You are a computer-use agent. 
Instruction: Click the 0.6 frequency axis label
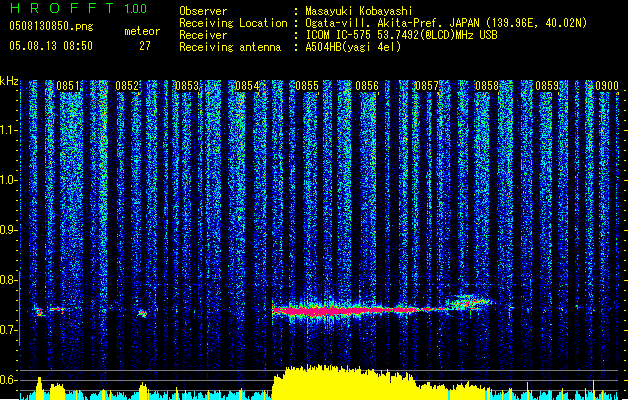click(9, 380)
